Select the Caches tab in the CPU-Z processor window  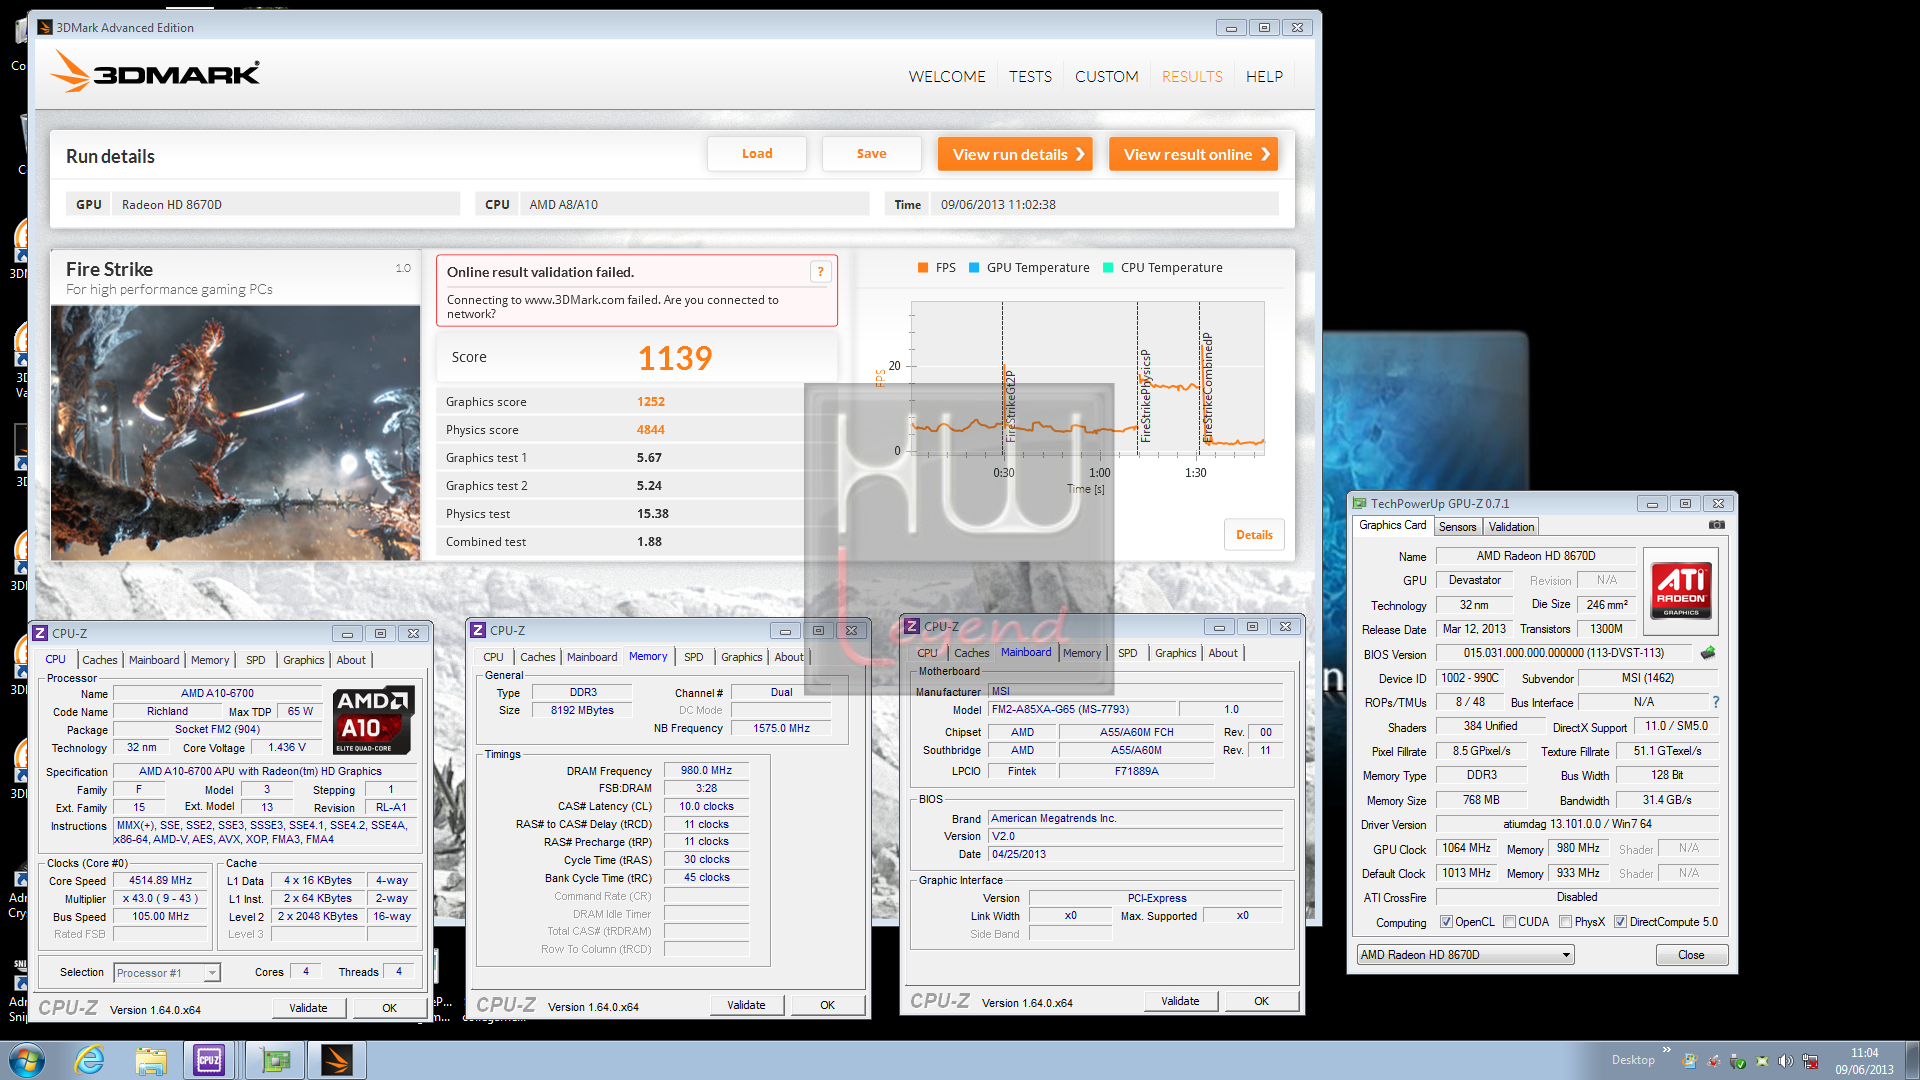point(100,660)
